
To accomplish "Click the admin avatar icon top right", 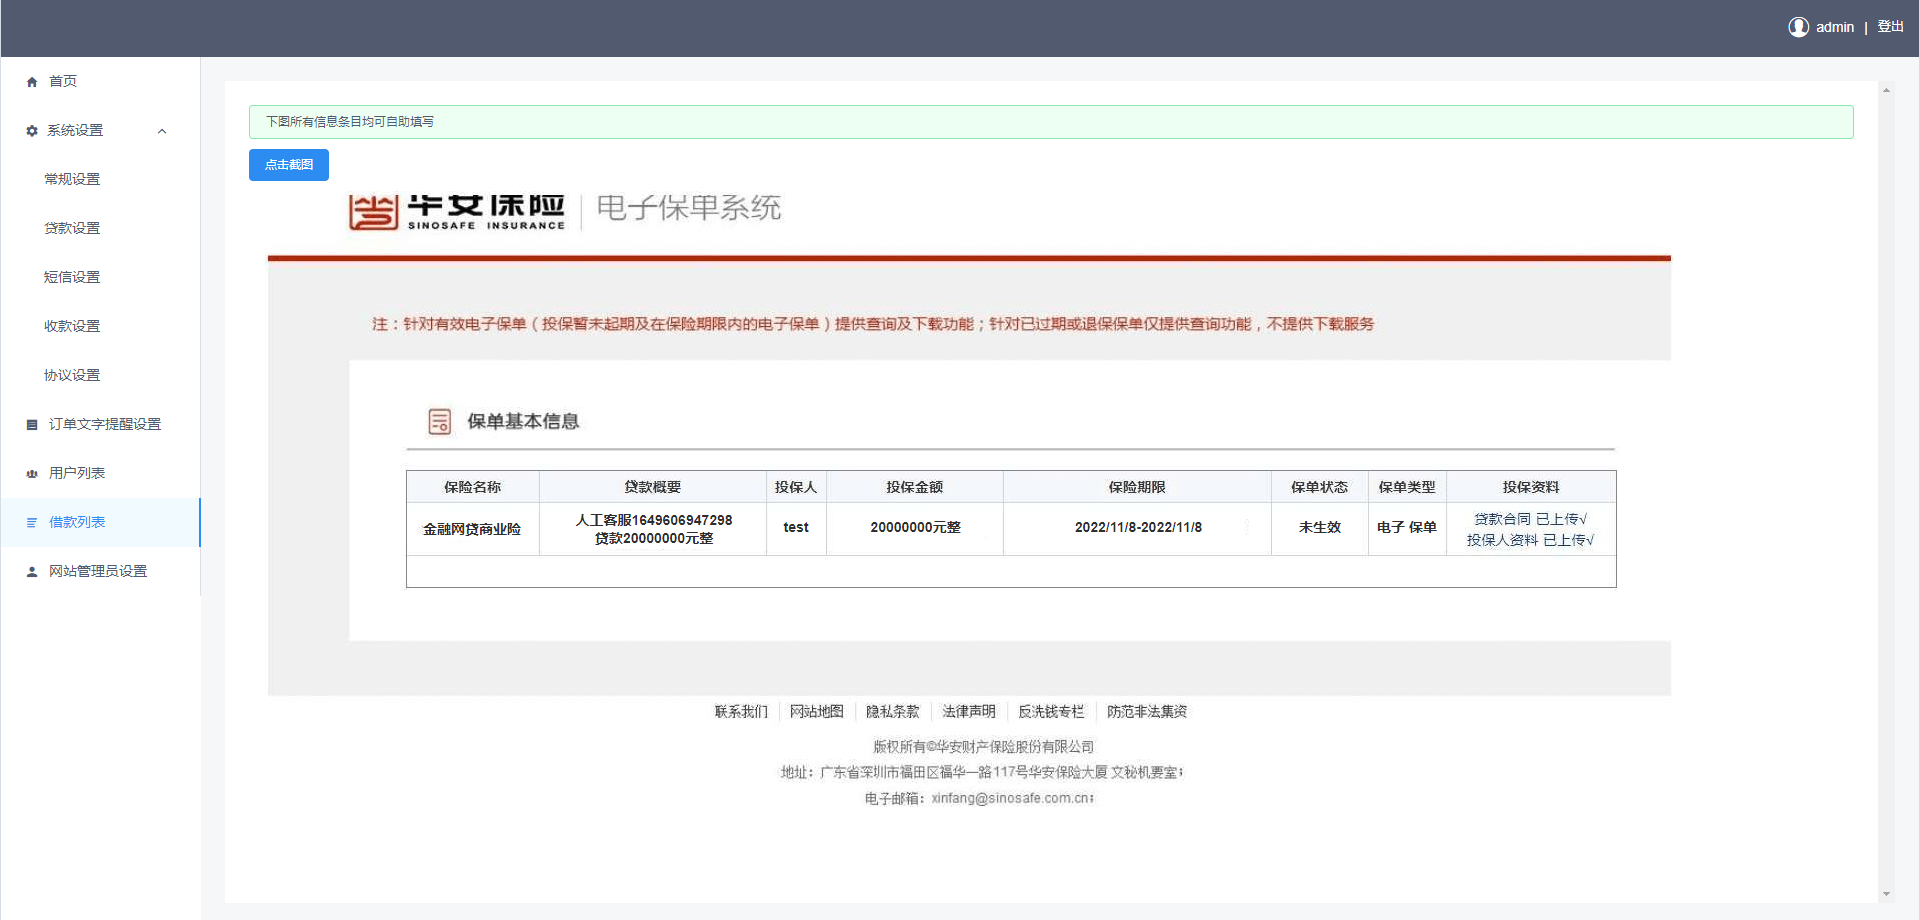I will 1797,26.
